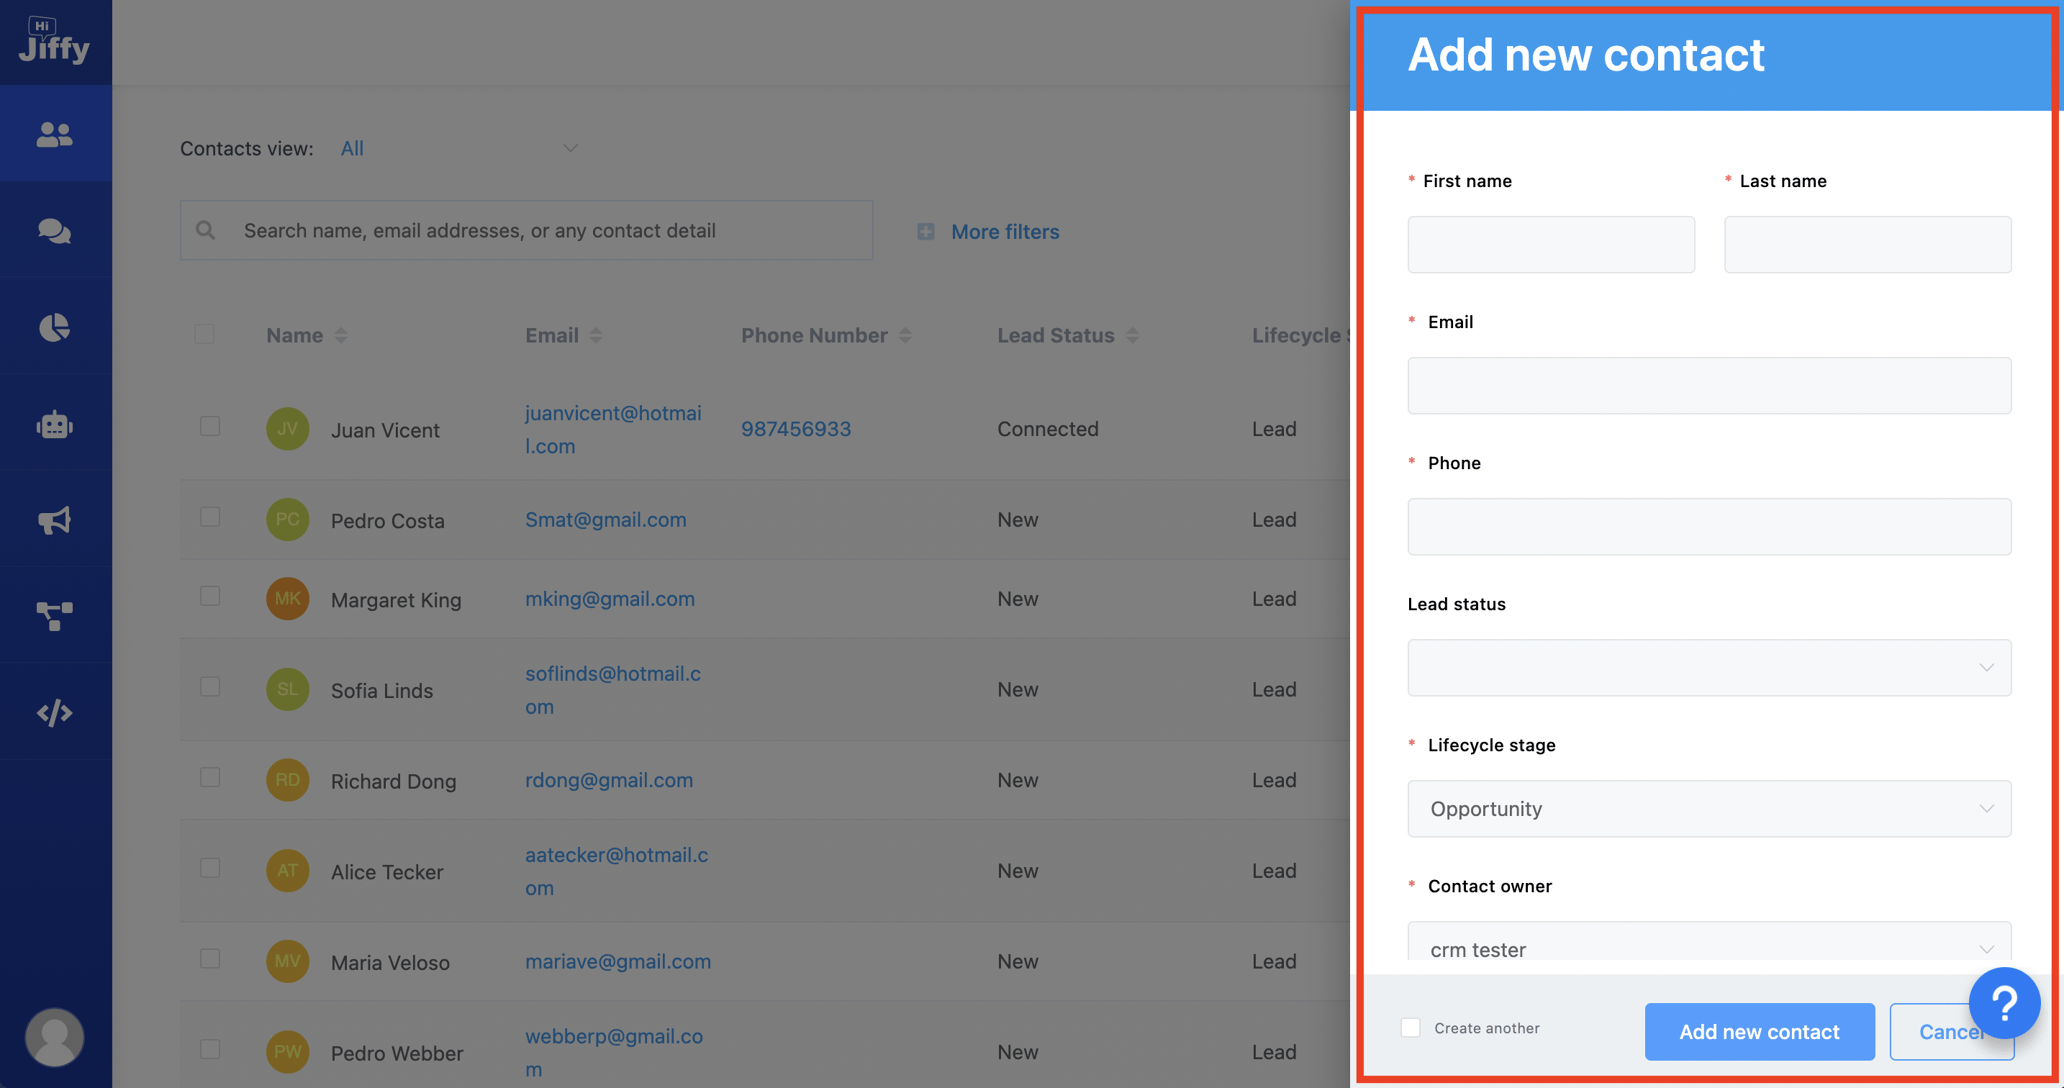
Task: Email mking@gmail.com via its link
Action: click(x=610, y=598)
